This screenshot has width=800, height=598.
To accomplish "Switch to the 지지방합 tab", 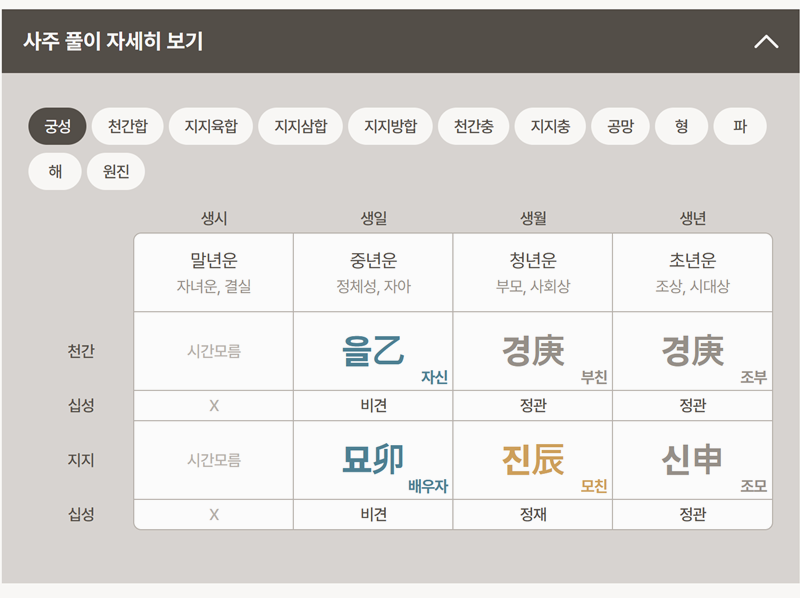I will pos(390,126).
